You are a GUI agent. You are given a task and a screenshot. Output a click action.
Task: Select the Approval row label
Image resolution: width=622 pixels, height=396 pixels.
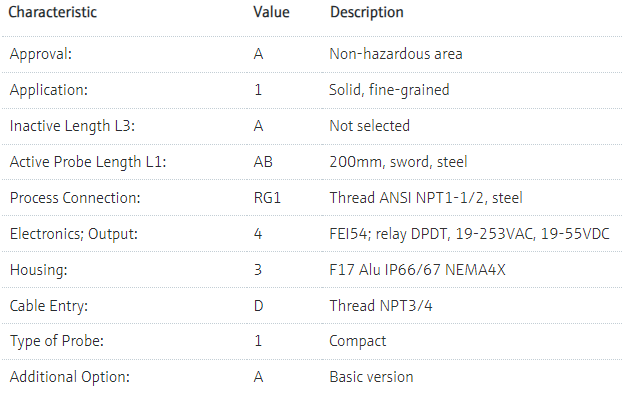[40, 54]
